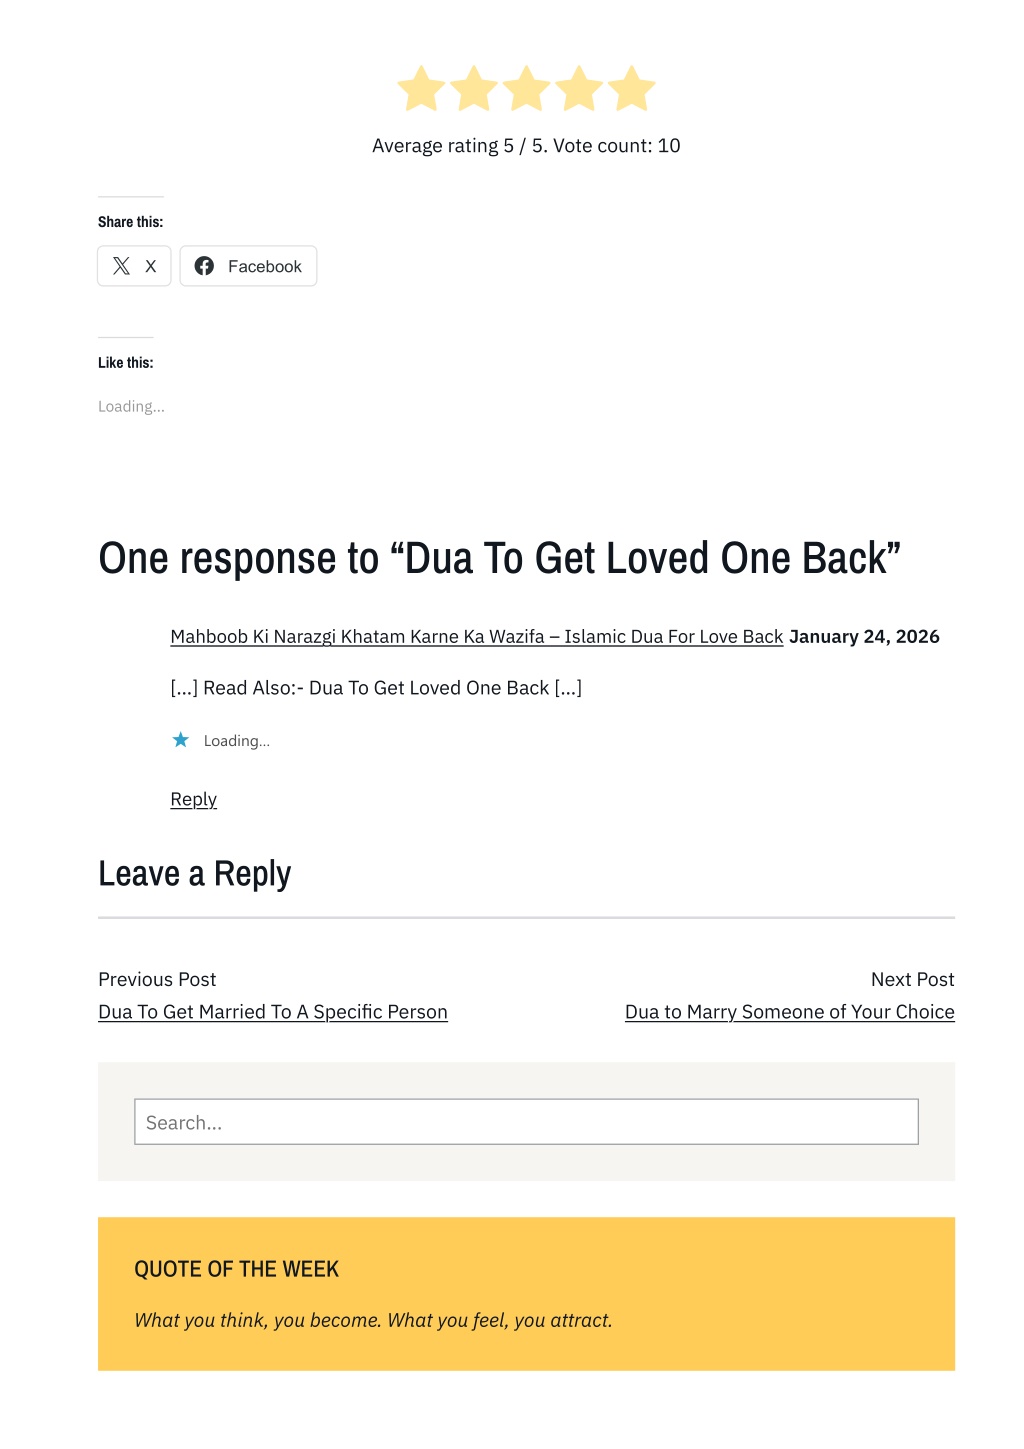The image size is (1024, 1449).
Task: Click the second rating star
Action: tap(474, 89)
